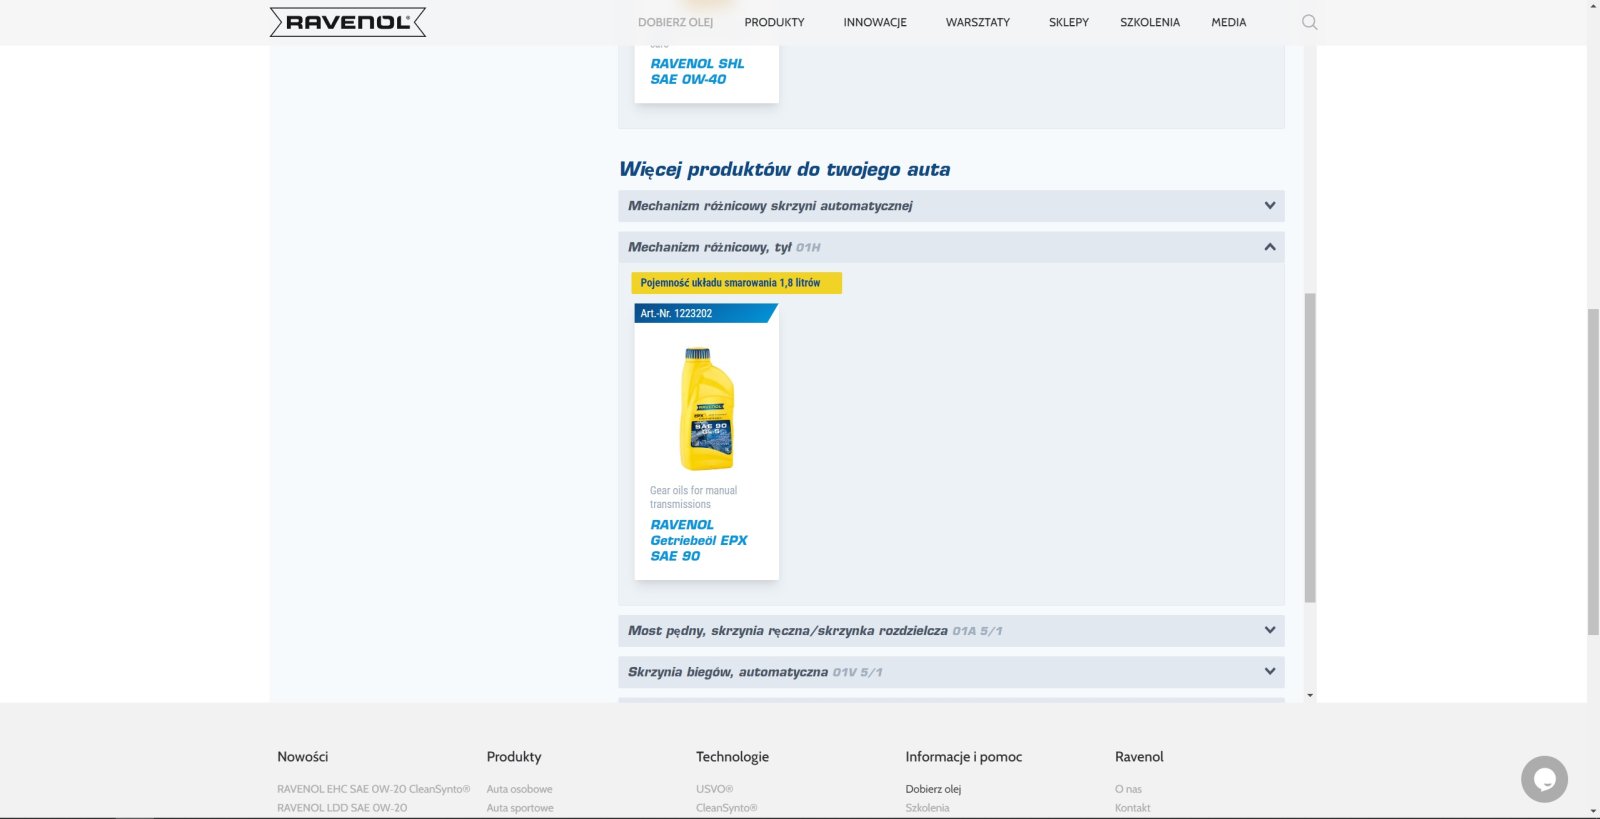
Task: Open RAVENOL LDD SAE 0W-20 footer link
Action: [x=342, y=808]
